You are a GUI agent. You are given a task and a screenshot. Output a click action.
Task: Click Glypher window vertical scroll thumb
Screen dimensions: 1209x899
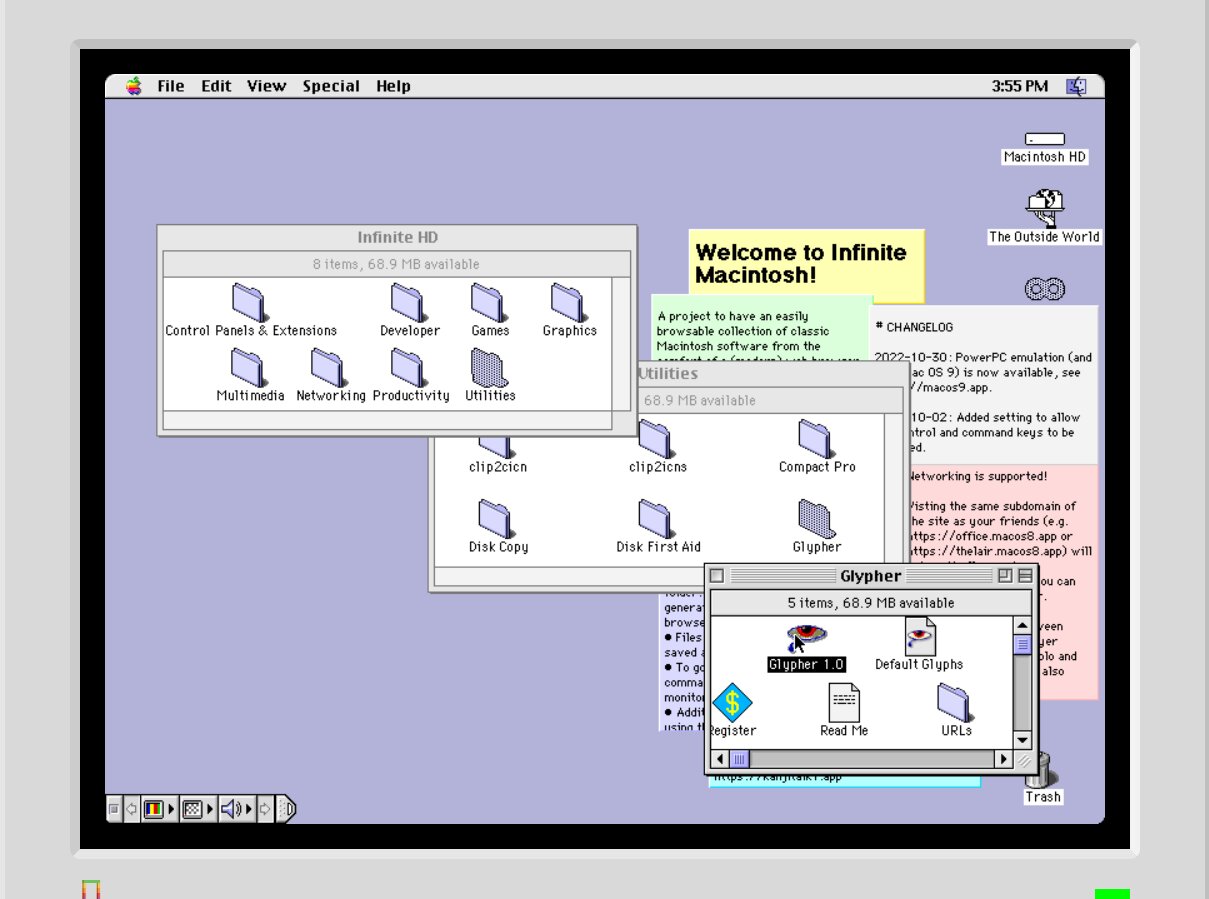(x=1022, y=645)
